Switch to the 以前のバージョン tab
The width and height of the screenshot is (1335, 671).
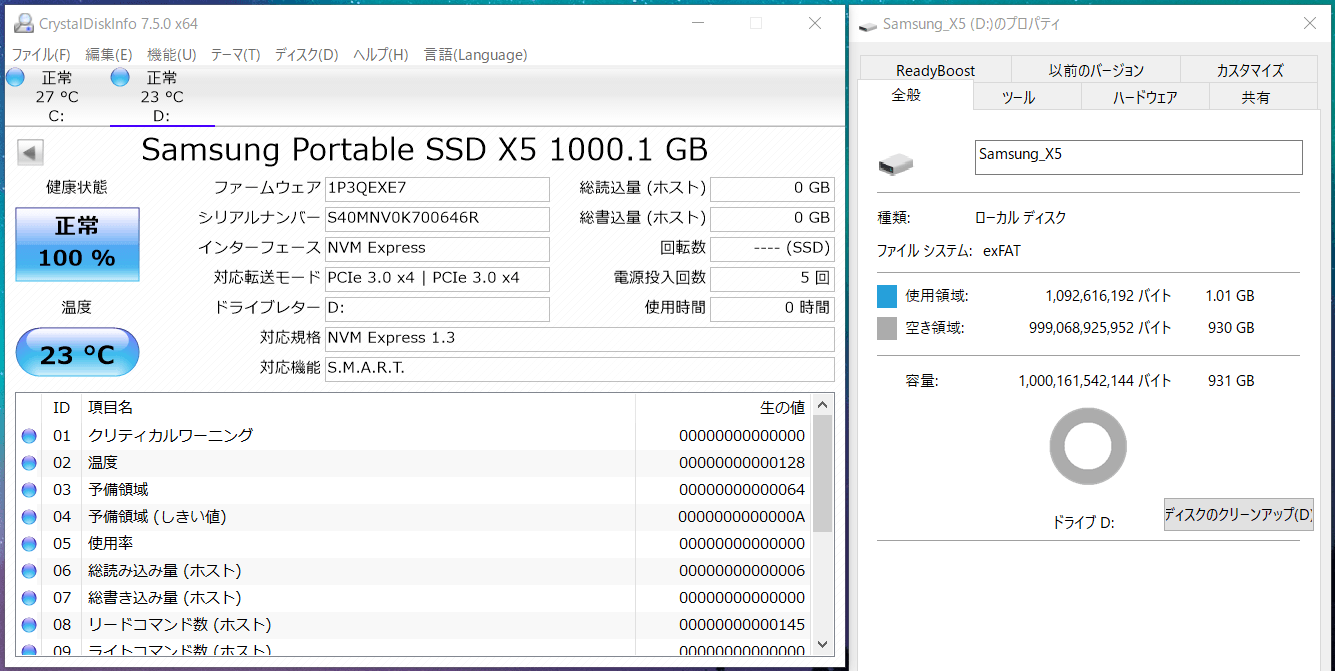(1096, 70)
